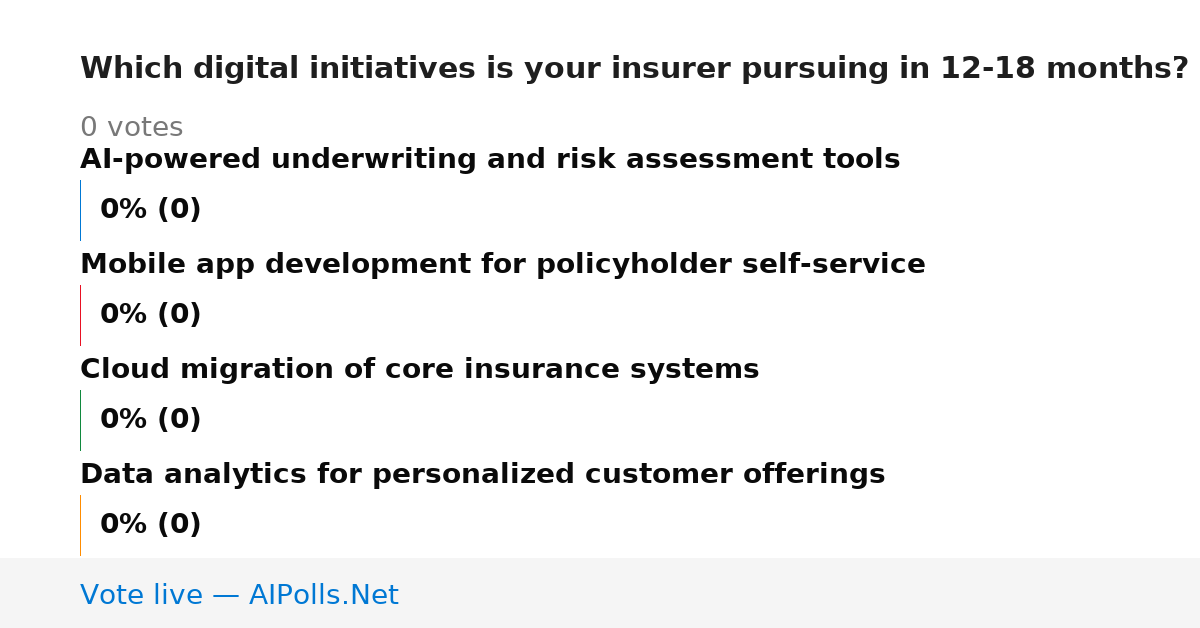The width and height of the screenshot is (1200, 628).
Task: Click the '0 votes' total count
Action: pyautogui.click(x=131, y=128)
